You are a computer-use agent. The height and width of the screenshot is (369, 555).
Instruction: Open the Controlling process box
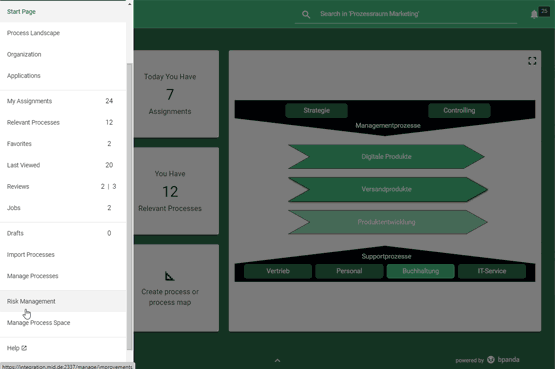[x=459, y=110]
